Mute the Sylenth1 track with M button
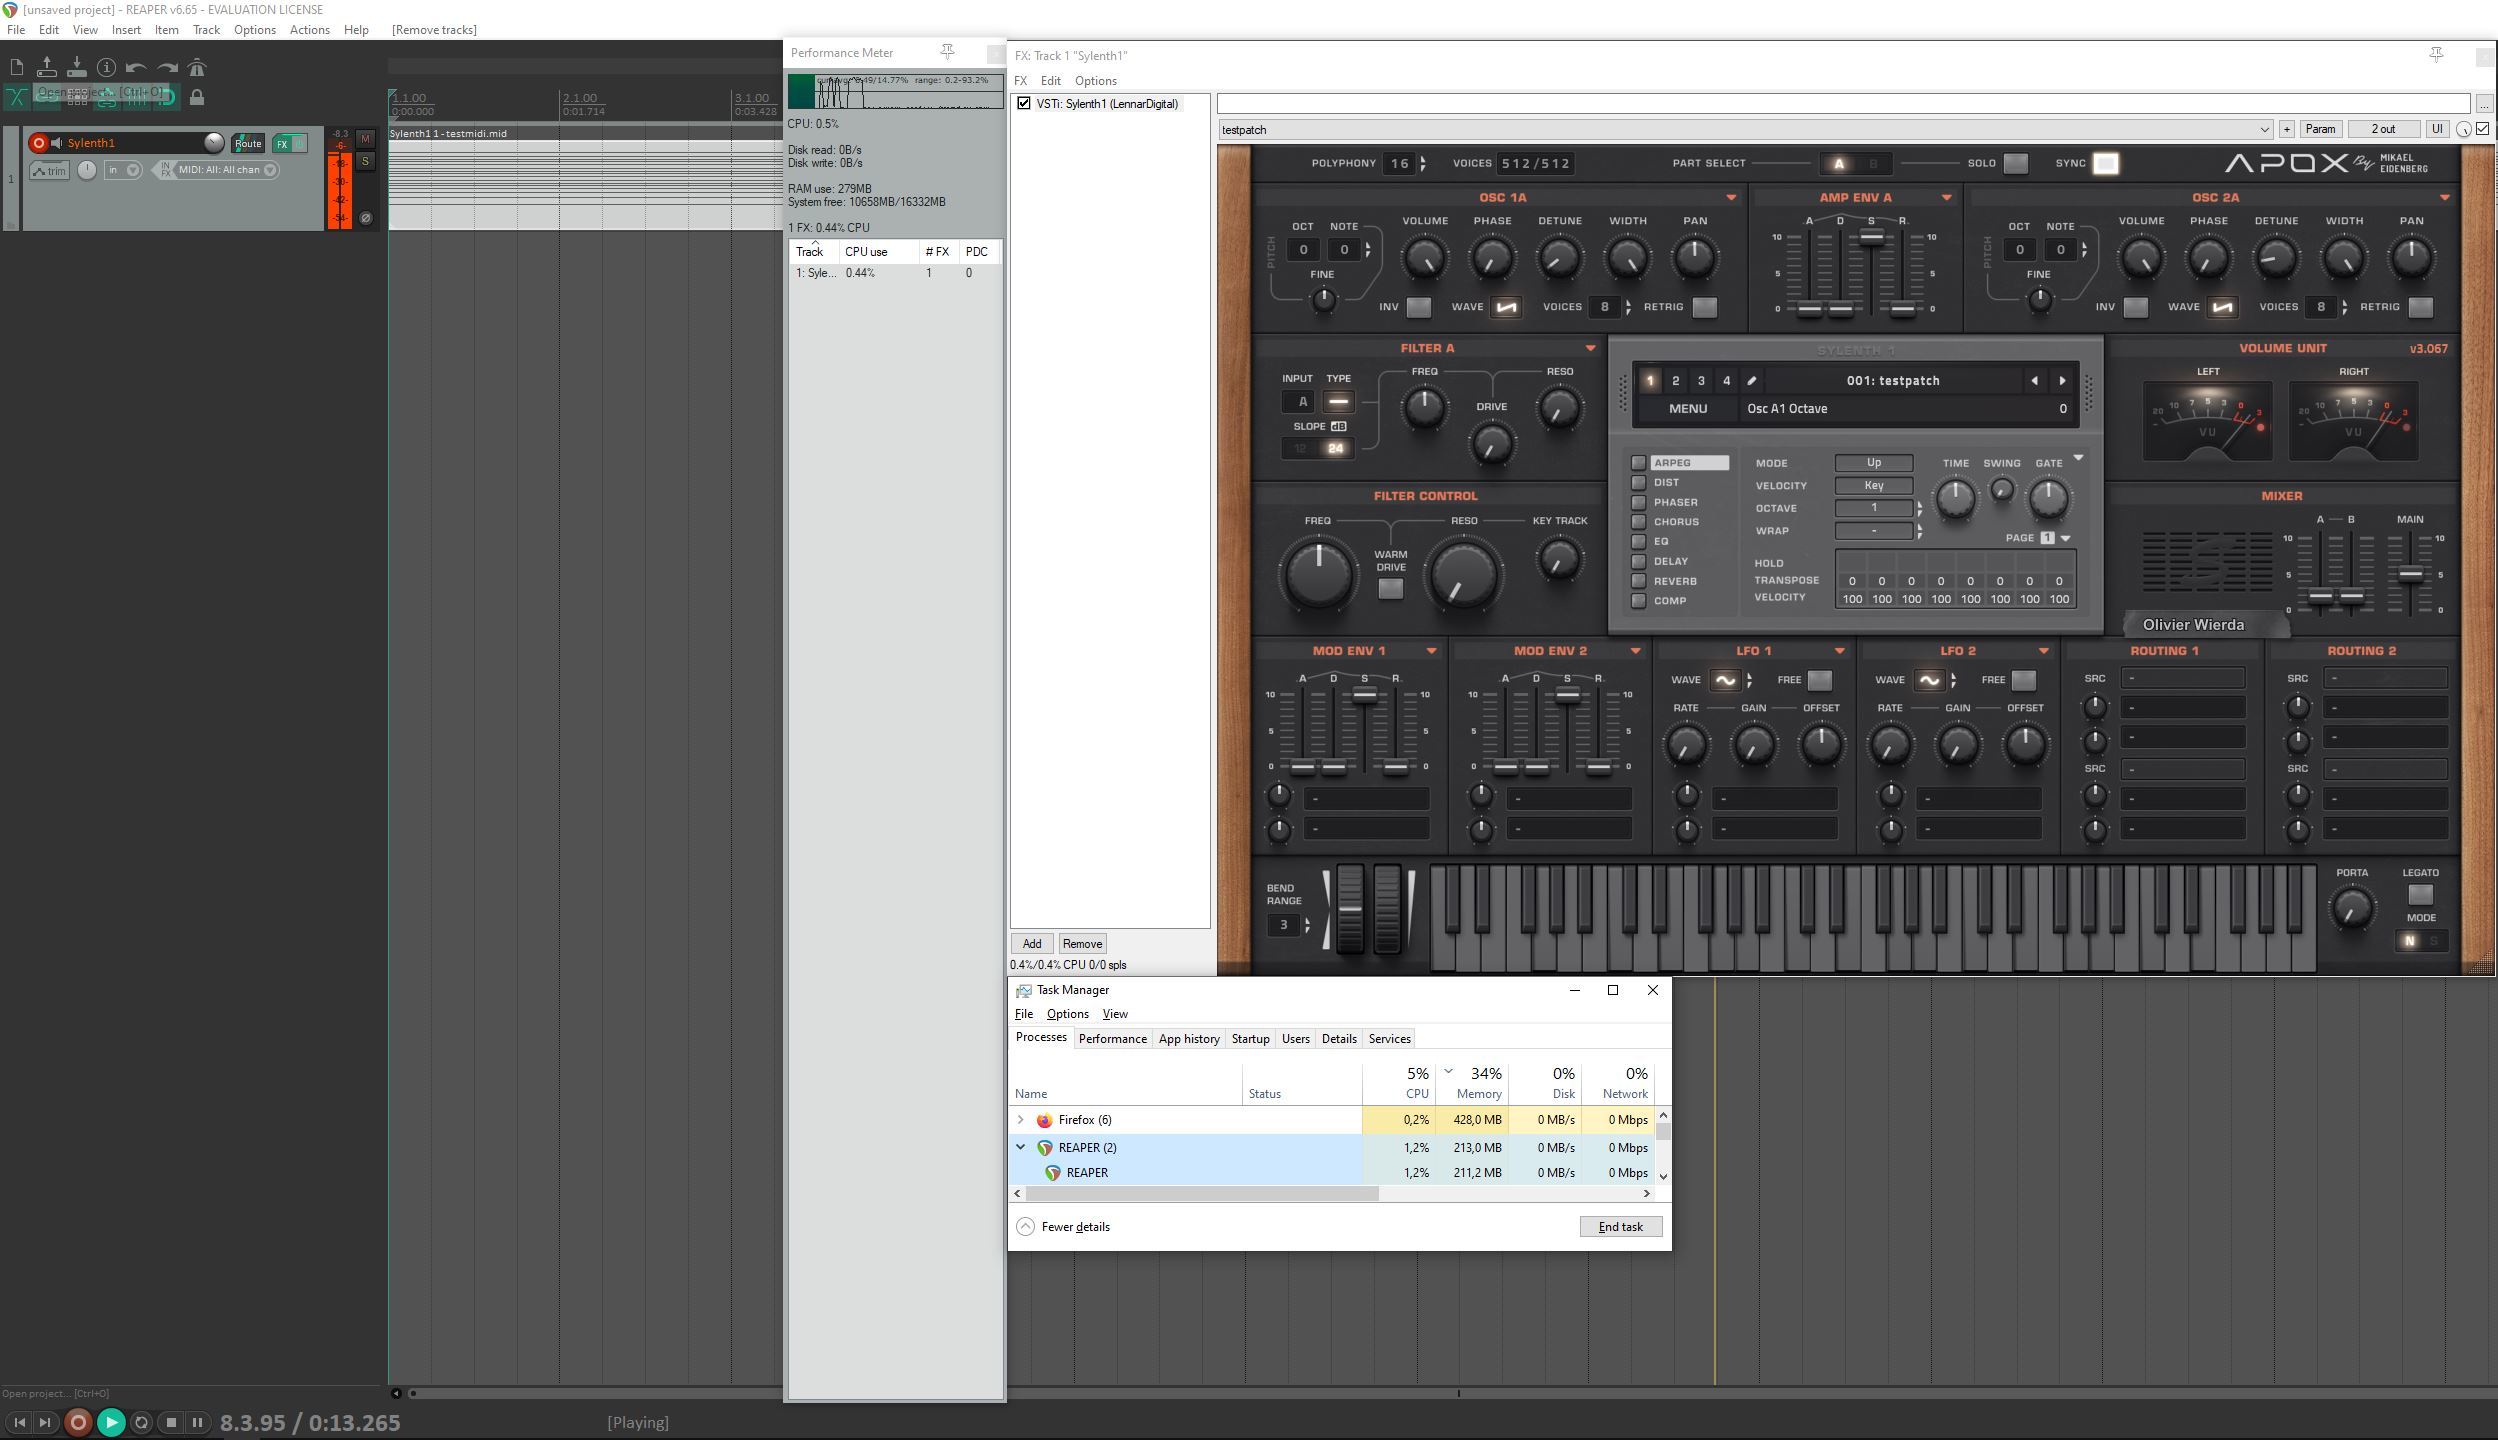This screenshot has width=2498, height=1440. 365,139
